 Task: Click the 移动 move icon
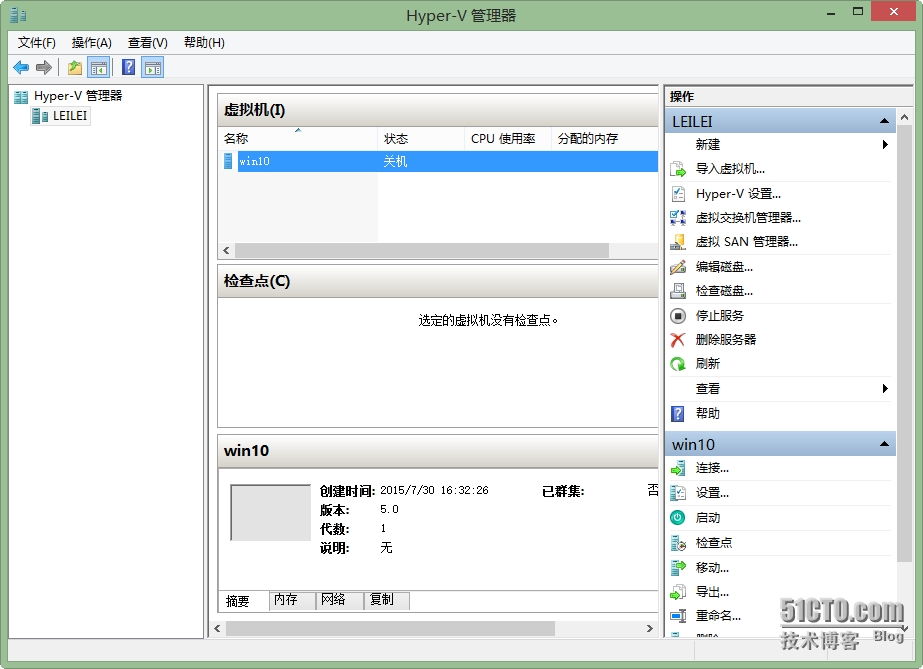pos(678,568)
